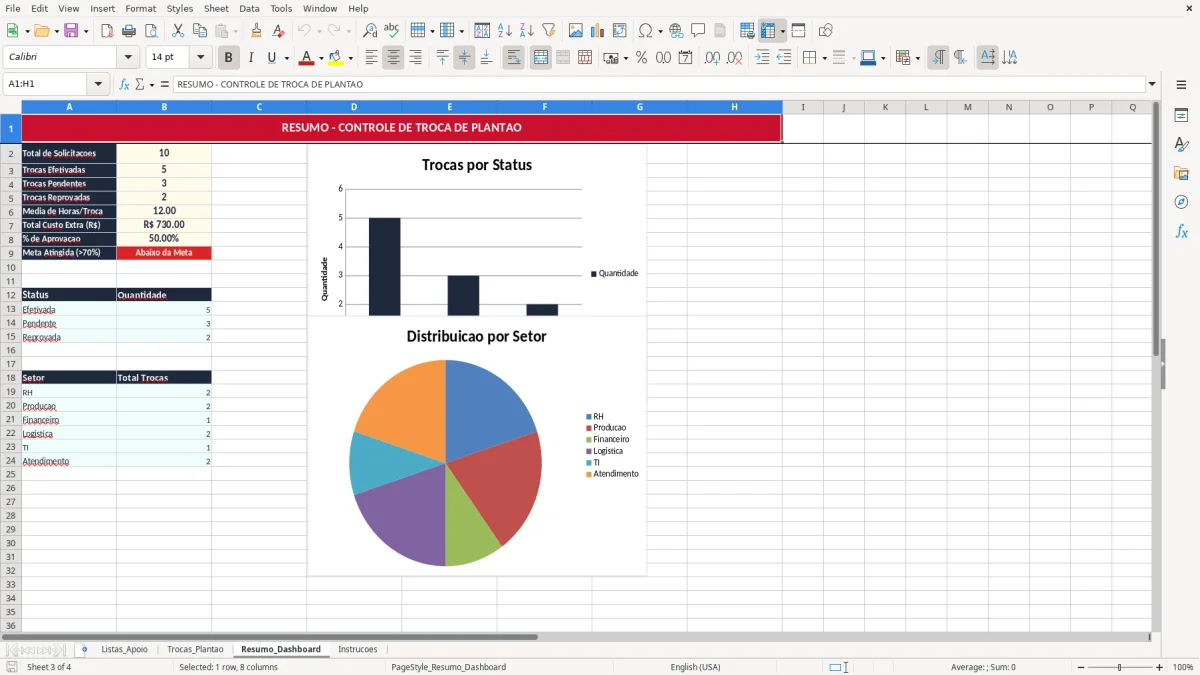Screen dimensions: 1200x675
Task: Toggle Bold formatting
Action: pos(229,58)
